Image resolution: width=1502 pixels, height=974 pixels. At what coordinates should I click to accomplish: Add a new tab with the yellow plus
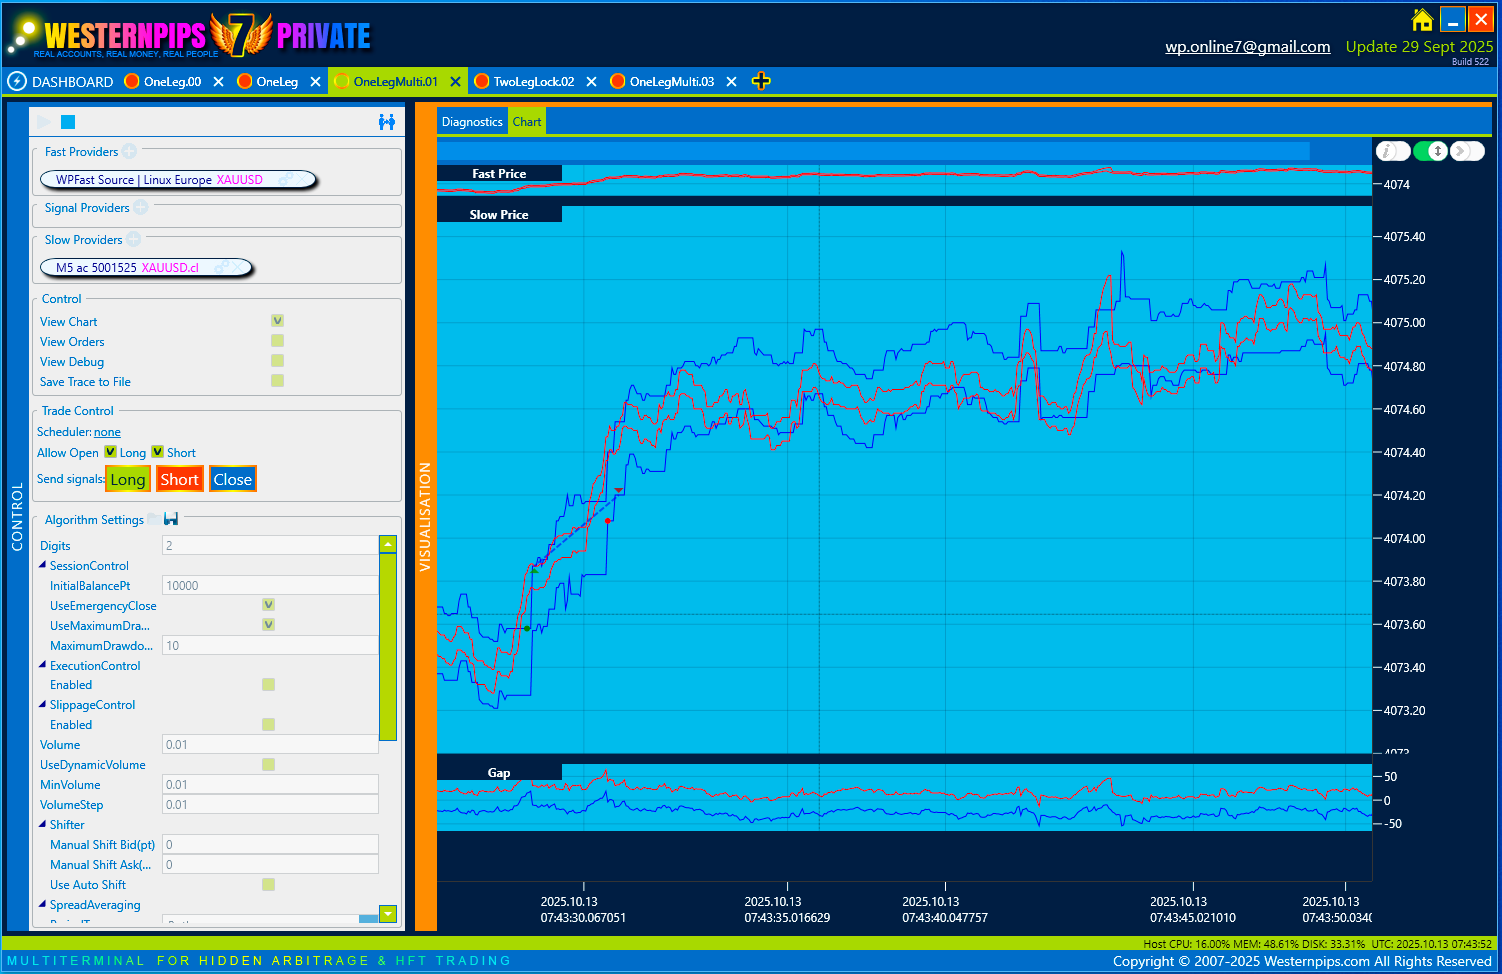(x=761, y=81)
